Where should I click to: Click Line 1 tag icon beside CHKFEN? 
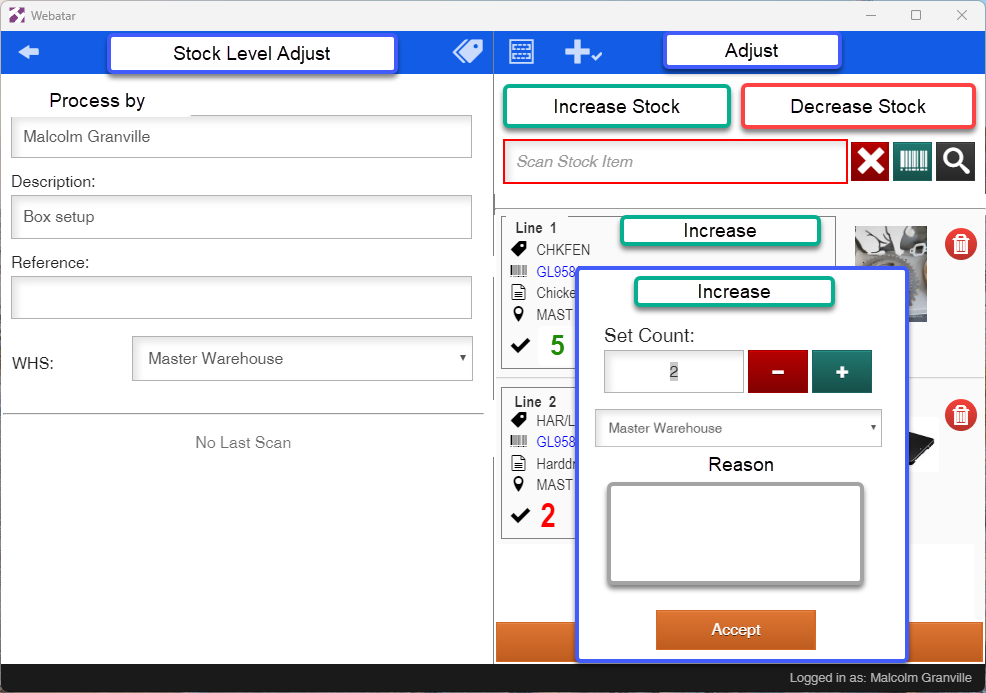519,249
